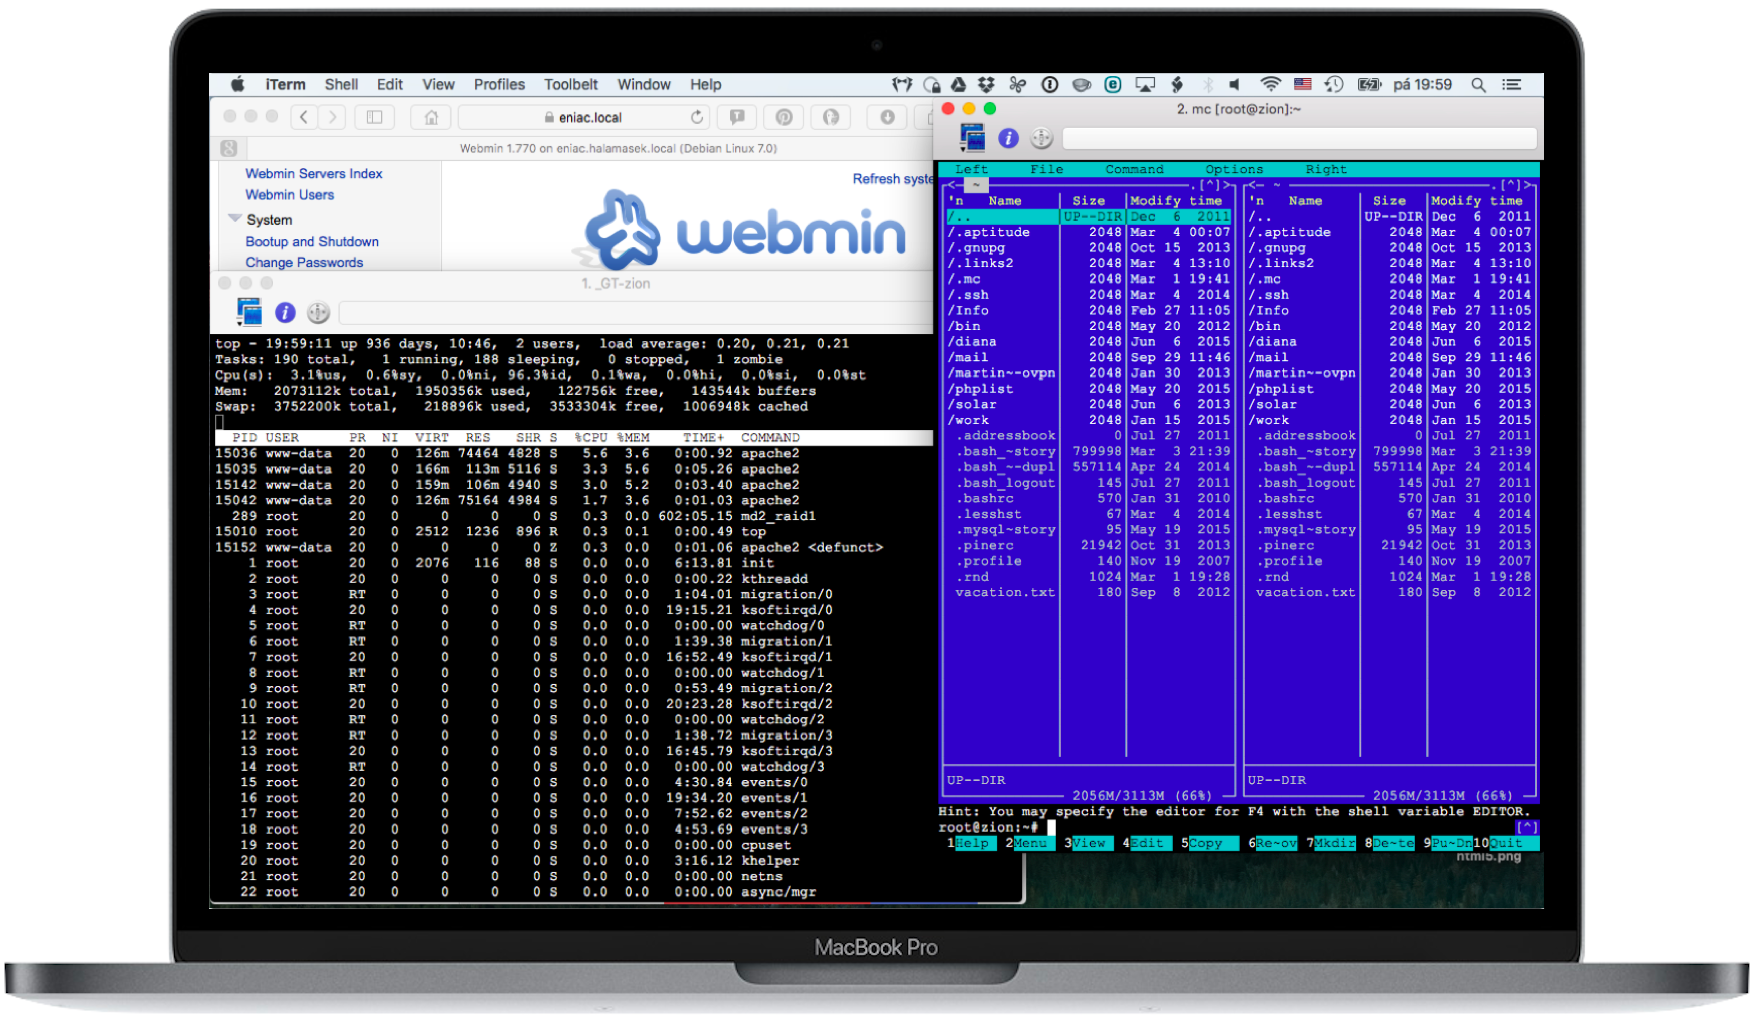Click the mc window toolbar text field
The width and height of the screenshot is (1754, 1025).
coord(1299,138)
